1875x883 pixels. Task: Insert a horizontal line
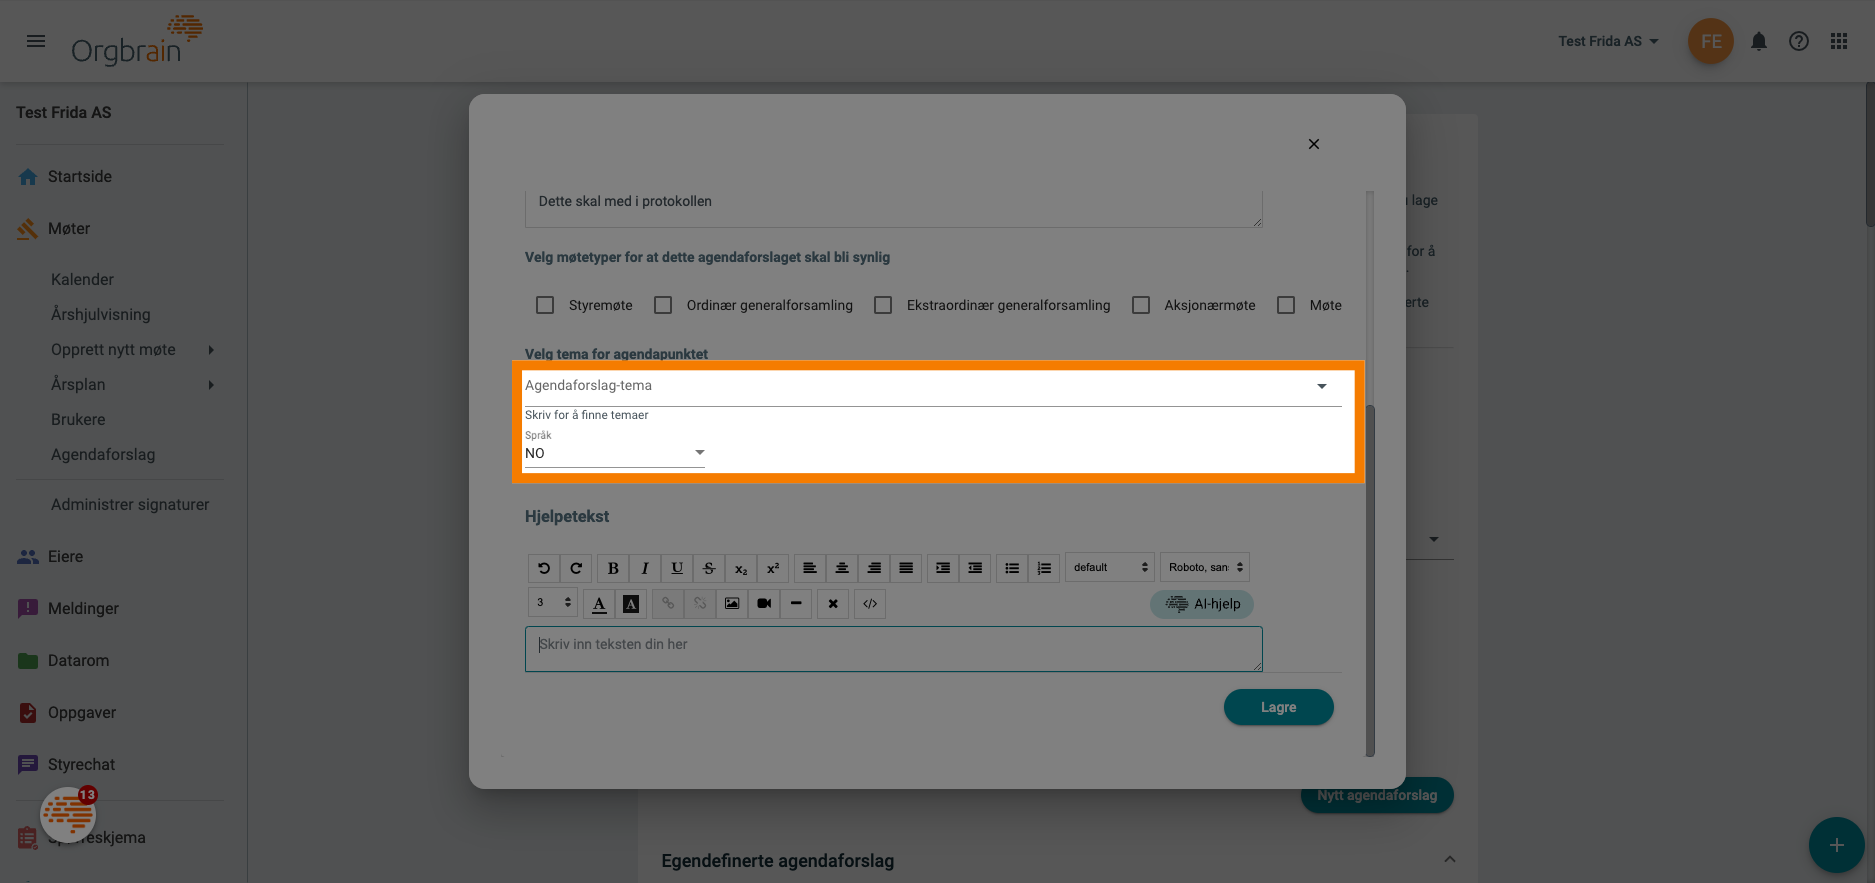[x=796, y=604]
